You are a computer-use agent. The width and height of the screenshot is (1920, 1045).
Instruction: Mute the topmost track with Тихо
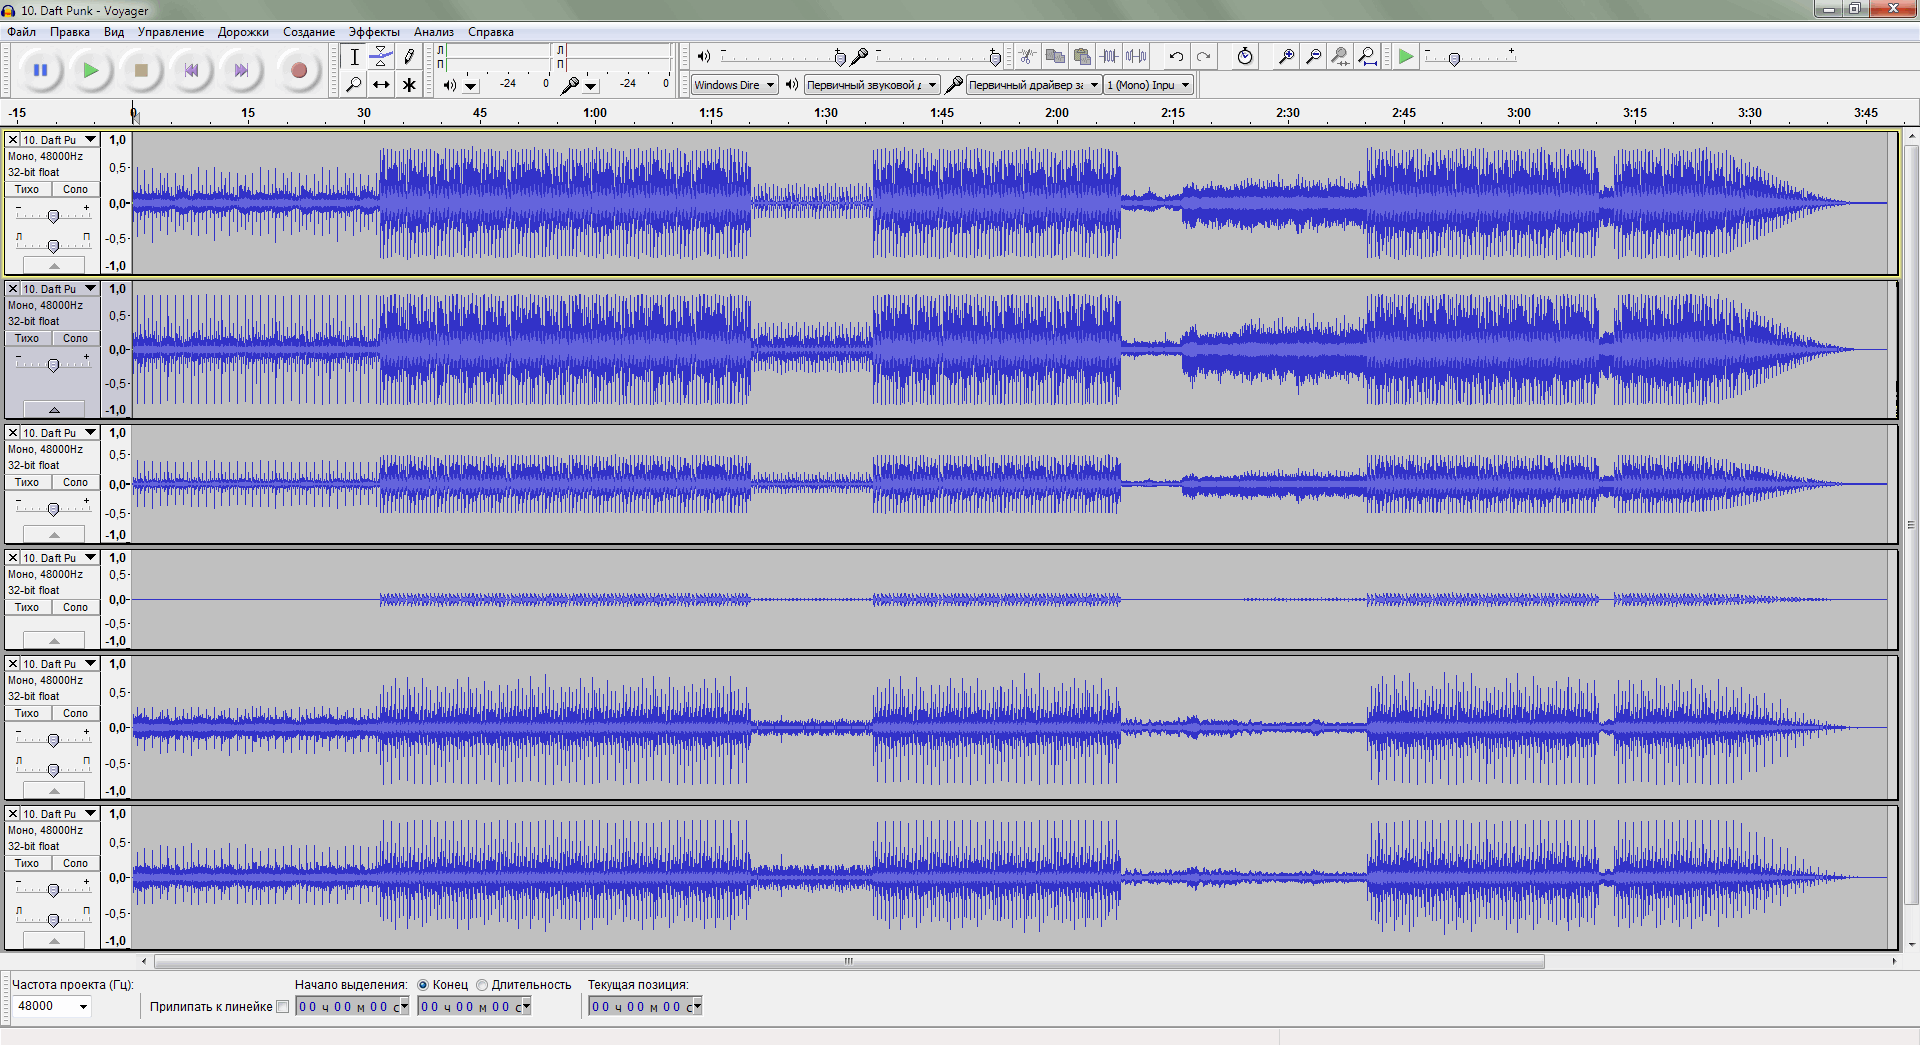[27, 189]
